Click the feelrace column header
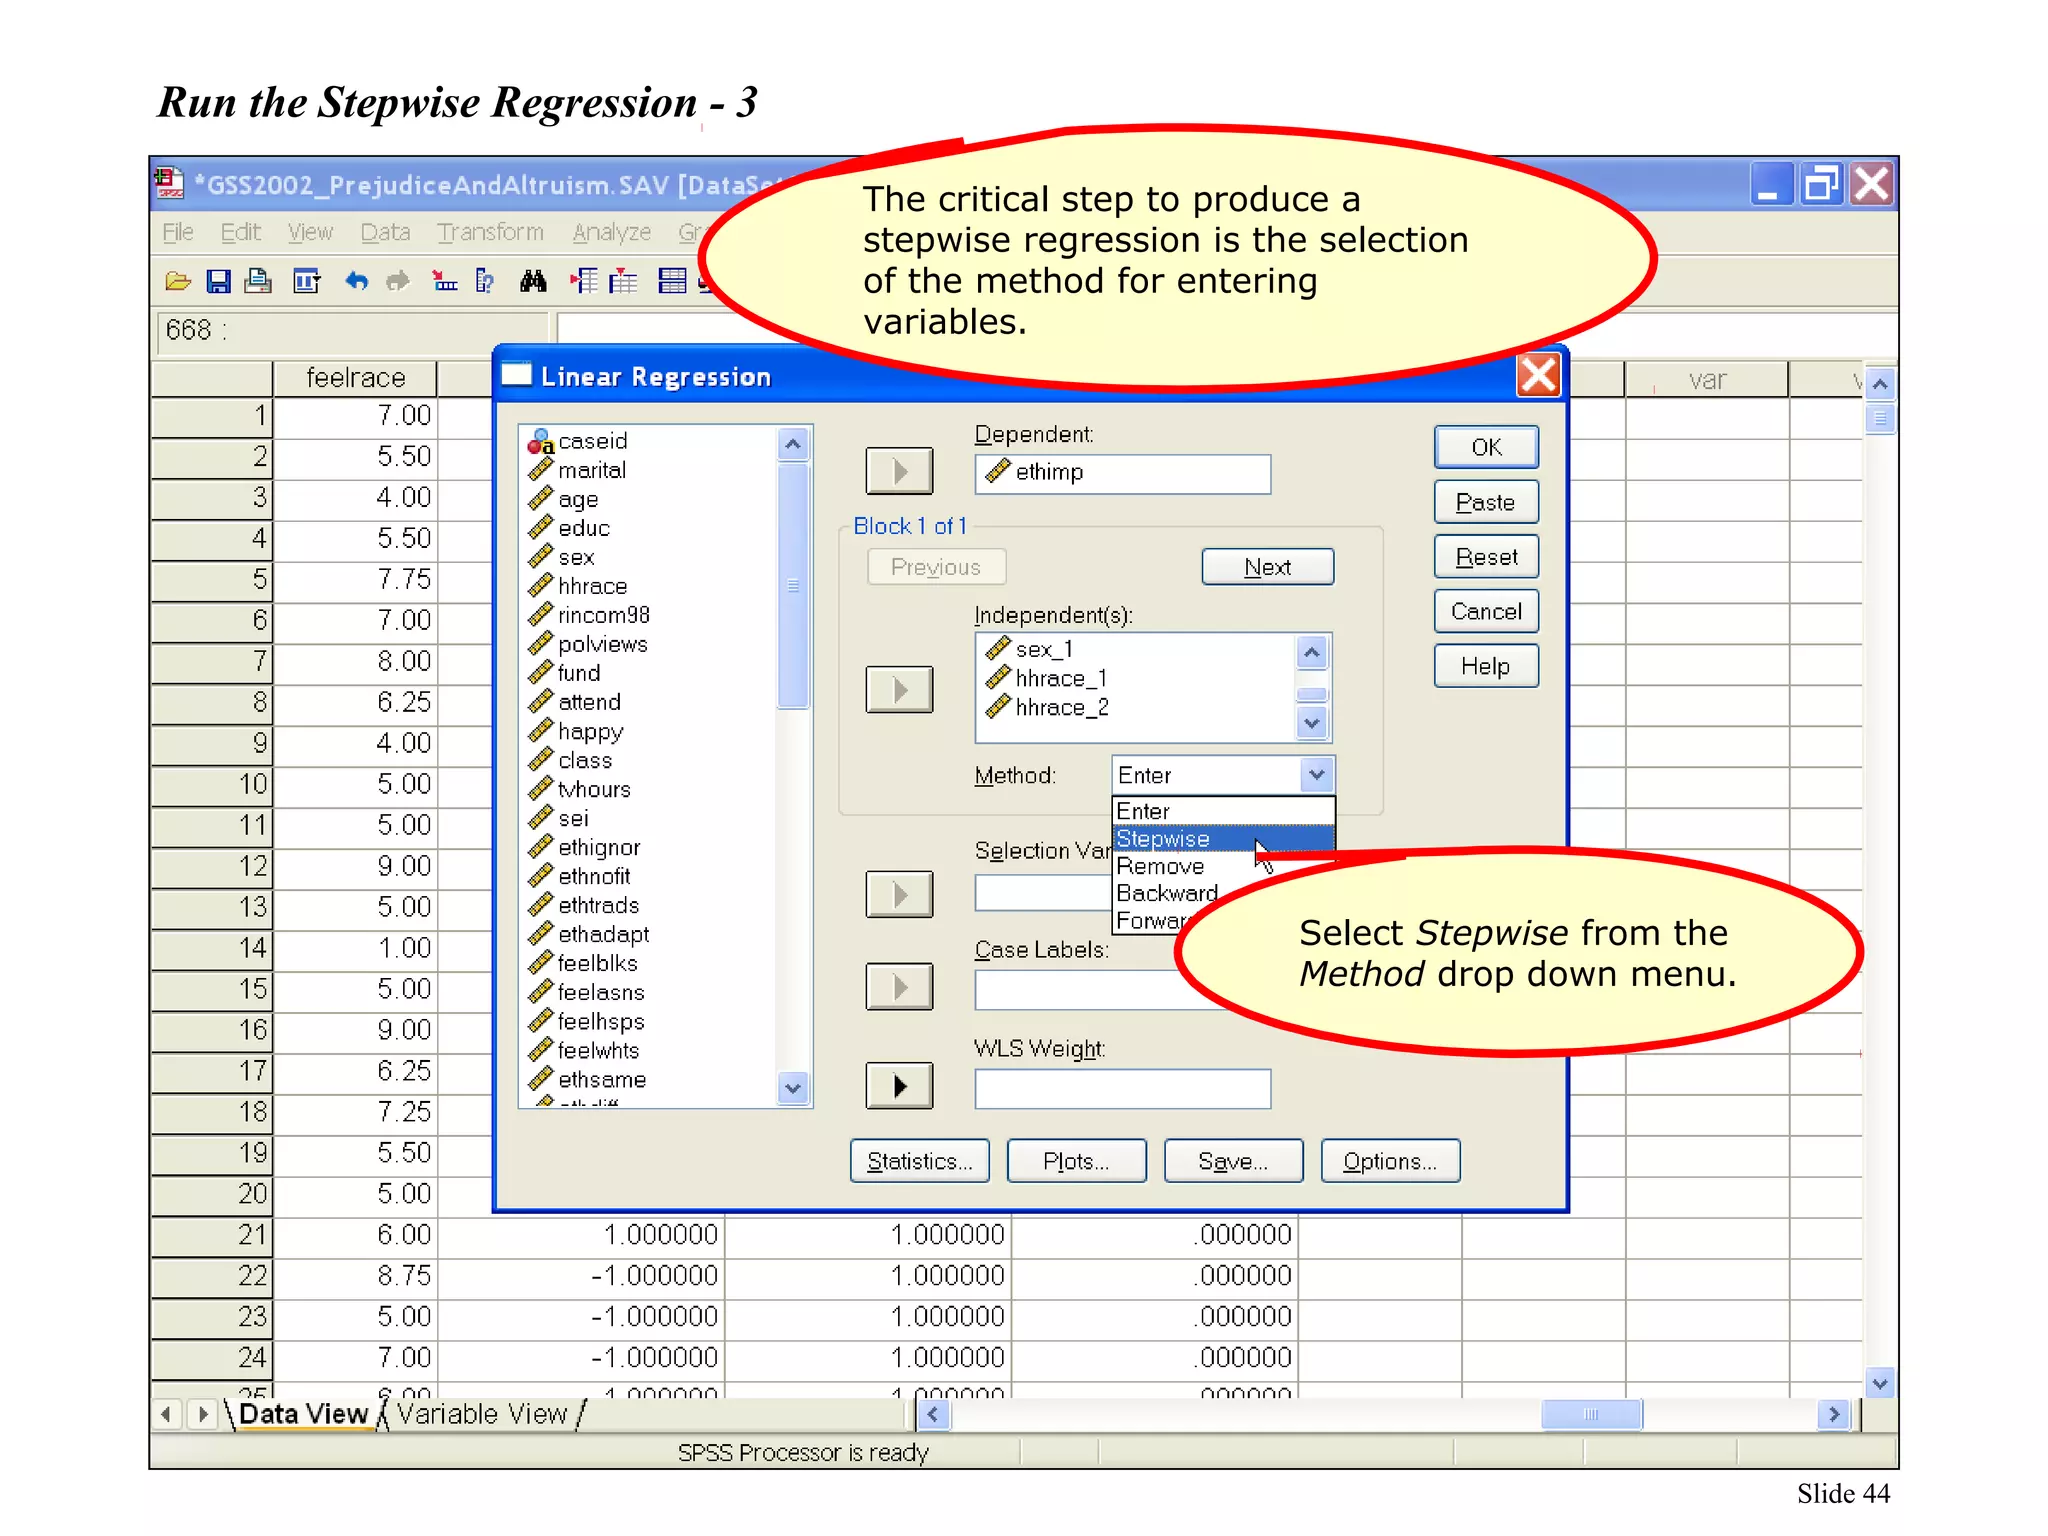Screen dimensions: 2048x1536 pyautogui.click(x=355, y=378)
